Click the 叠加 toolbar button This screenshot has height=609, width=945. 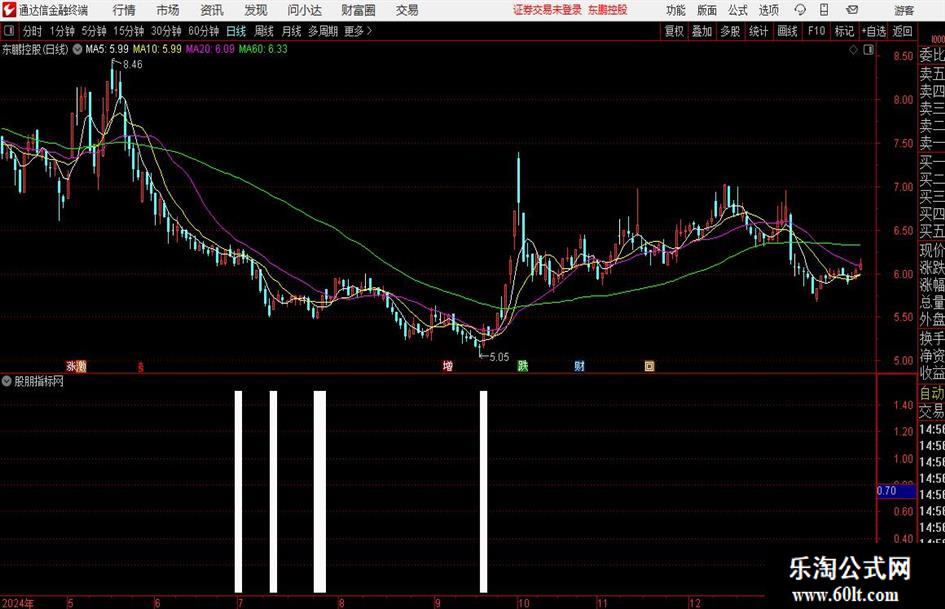pos(702,31)
